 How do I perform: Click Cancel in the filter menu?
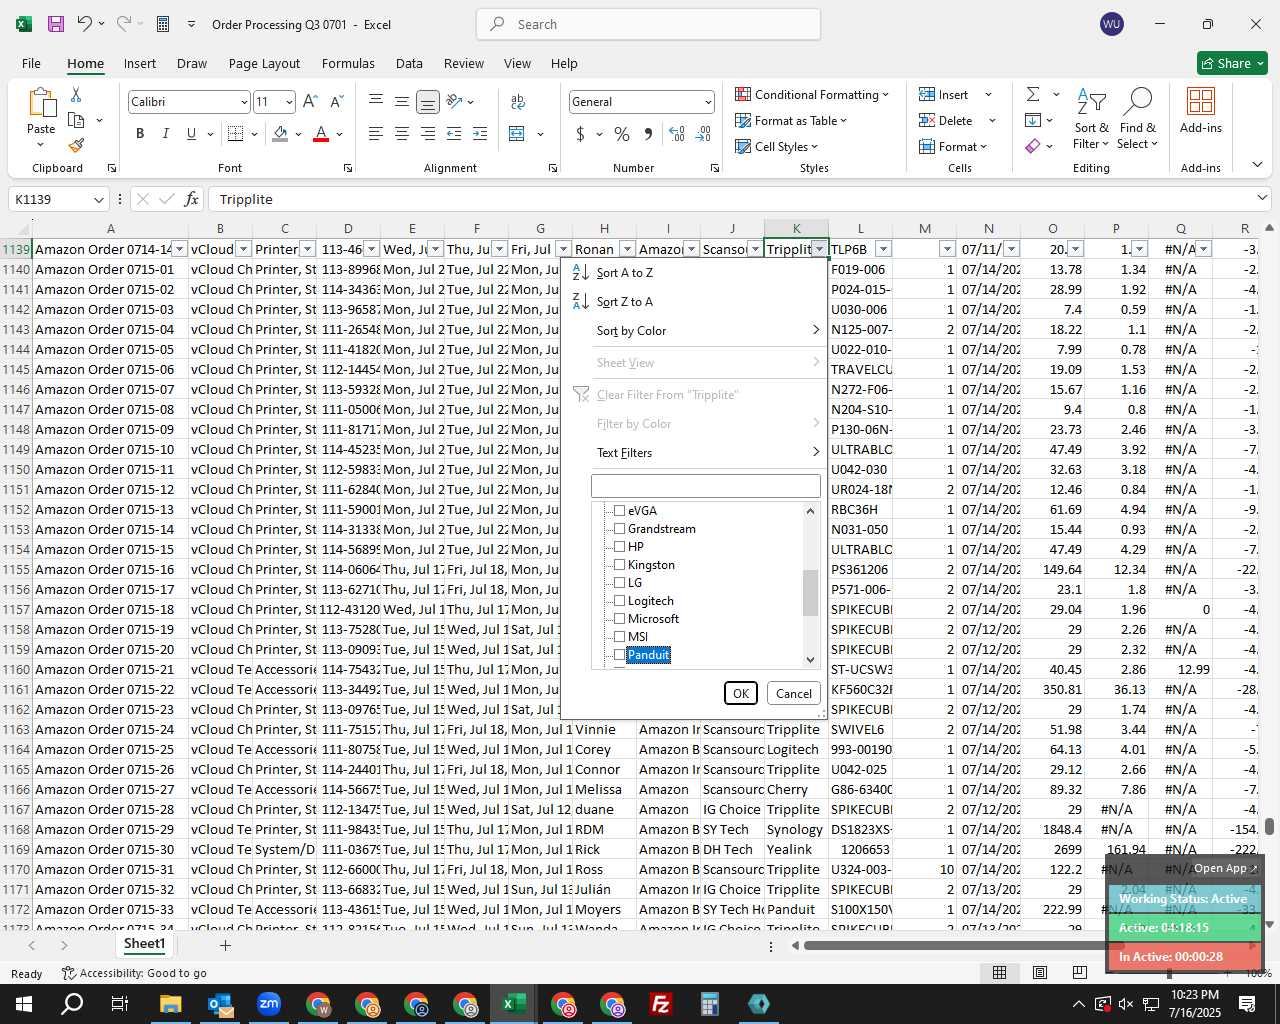click(x=794, y=693)
